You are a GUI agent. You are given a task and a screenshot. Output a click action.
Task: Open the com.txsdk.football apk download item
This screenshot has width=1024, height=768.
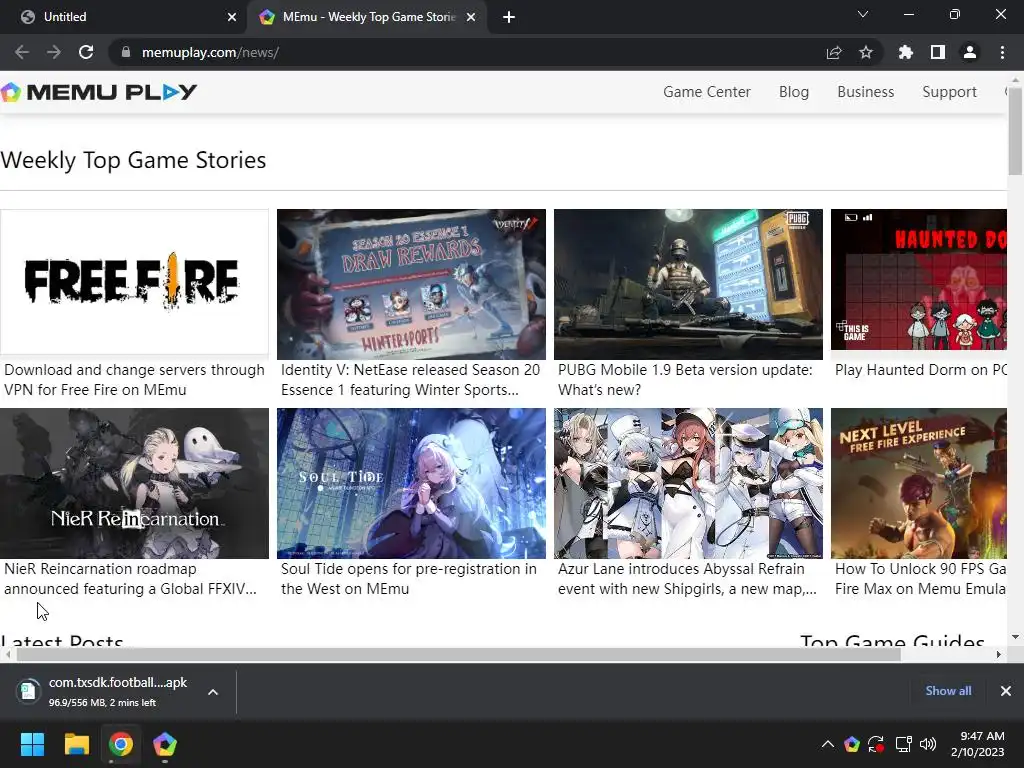[104, 692]
